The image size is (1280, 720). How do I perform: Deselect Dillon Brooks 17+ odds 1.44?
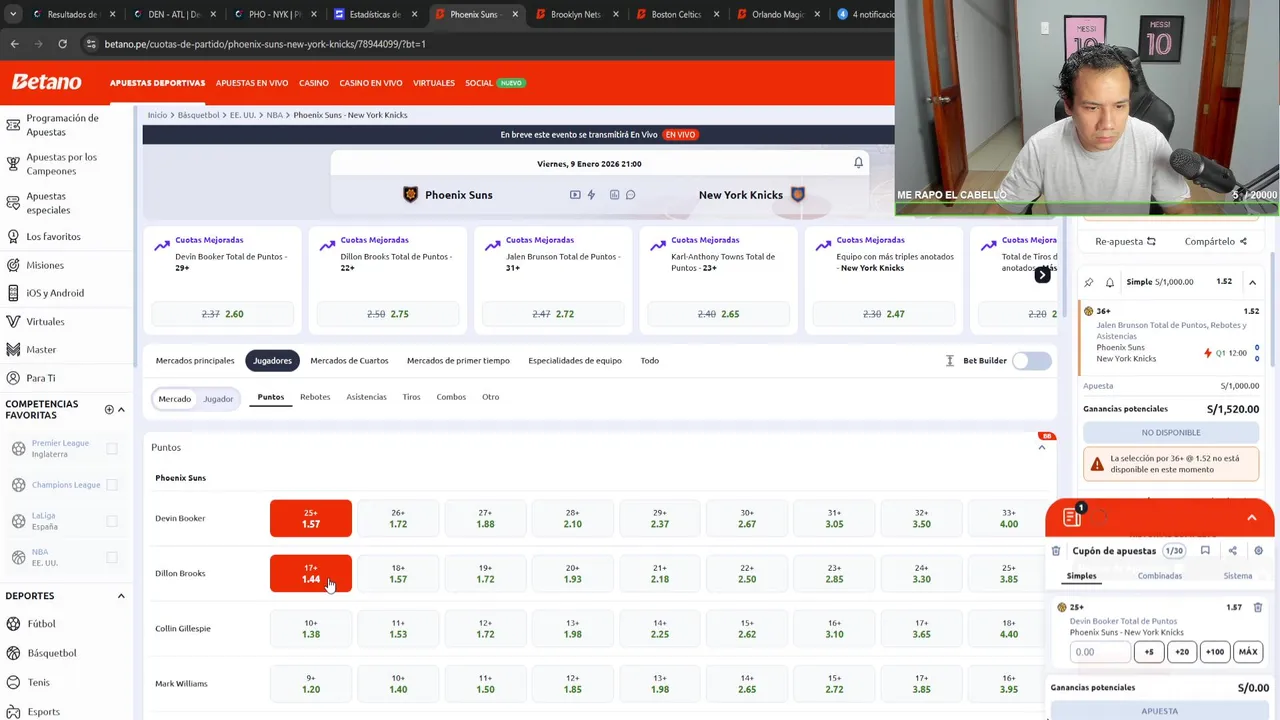coord(311,573)
